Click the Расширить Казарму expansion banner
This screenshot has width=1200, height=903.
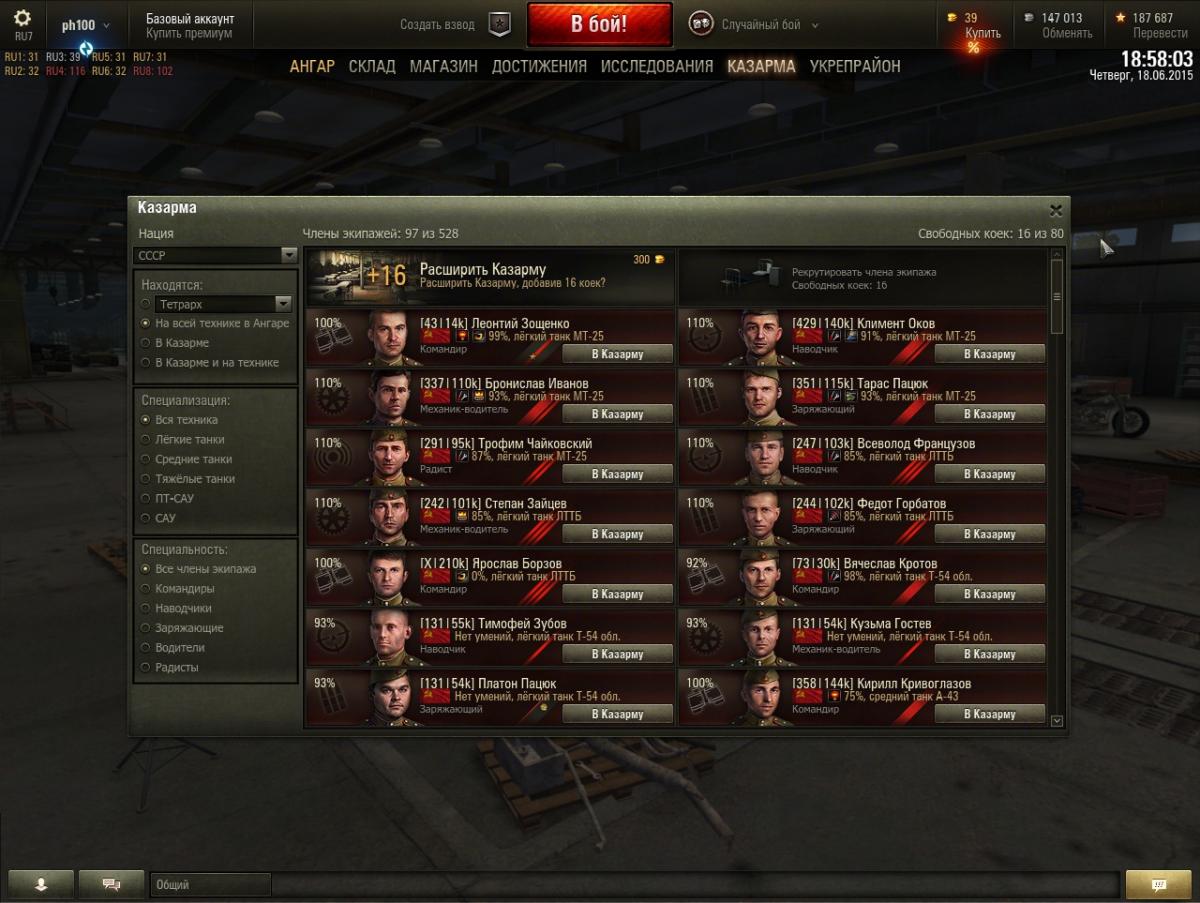pos(491,277)
